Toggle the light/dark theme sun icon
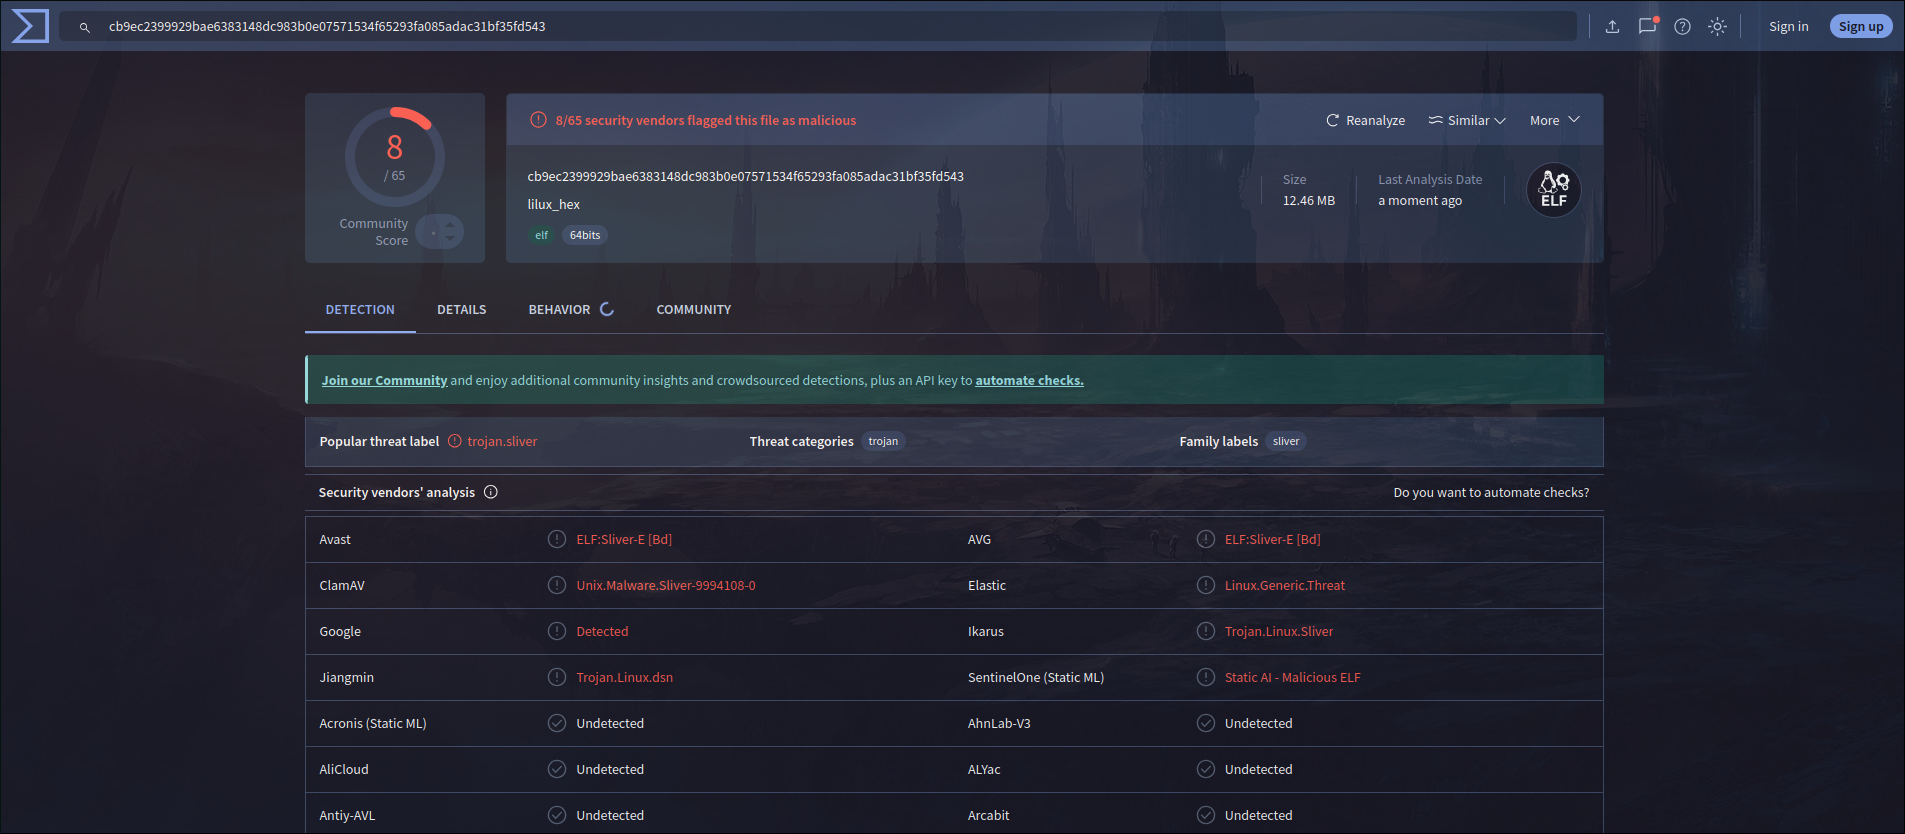1905x834 pixels. pos(1717,27)
